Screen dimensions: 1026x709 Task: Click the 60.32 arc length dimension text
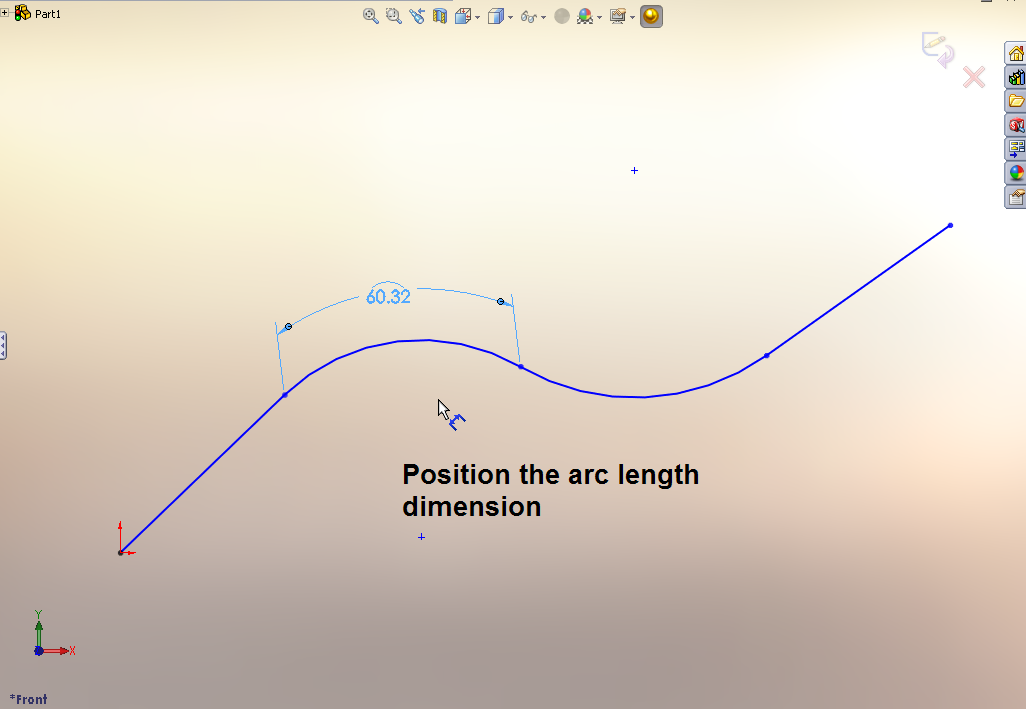pyautogui.click(x=388, y=297)
